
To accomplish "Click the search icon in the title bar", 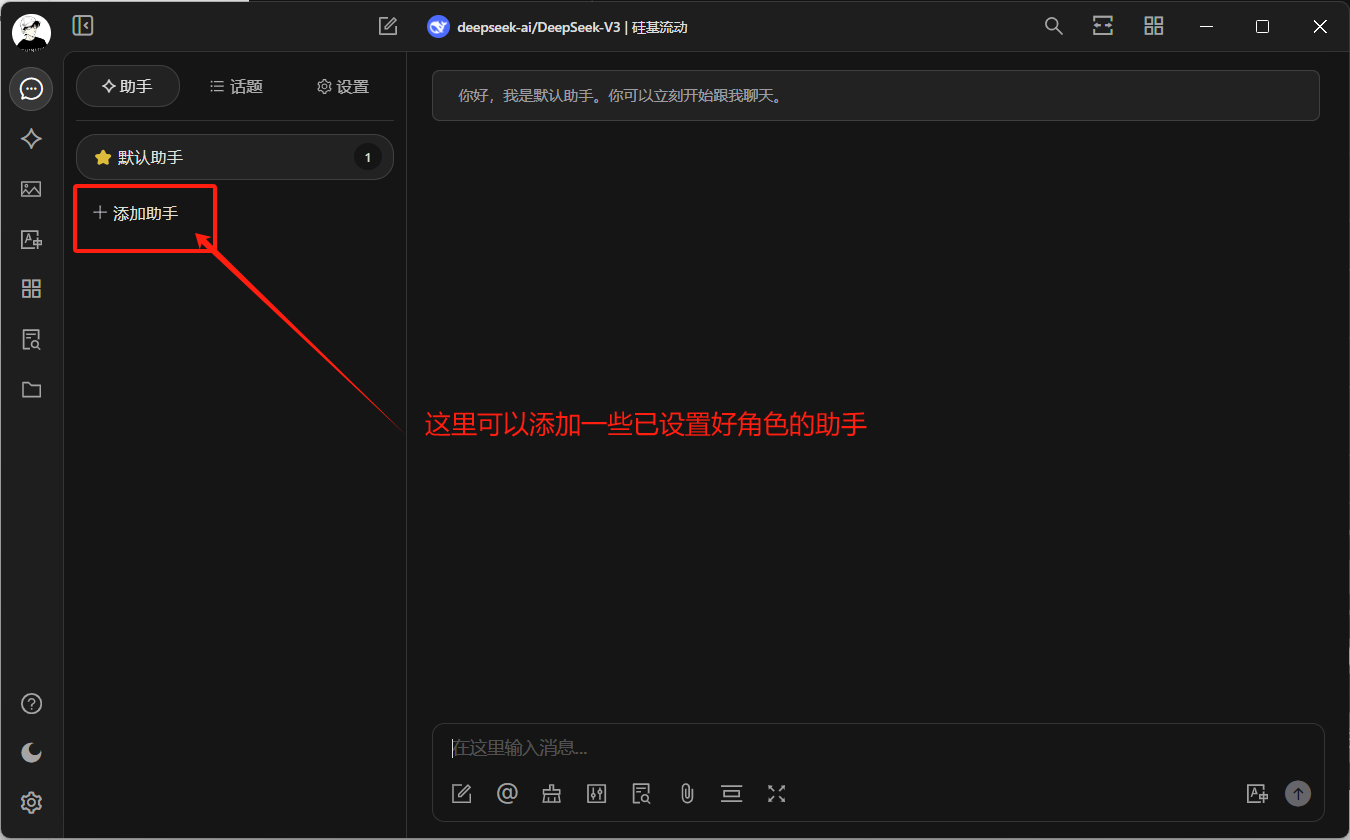I will point(1053,26).
